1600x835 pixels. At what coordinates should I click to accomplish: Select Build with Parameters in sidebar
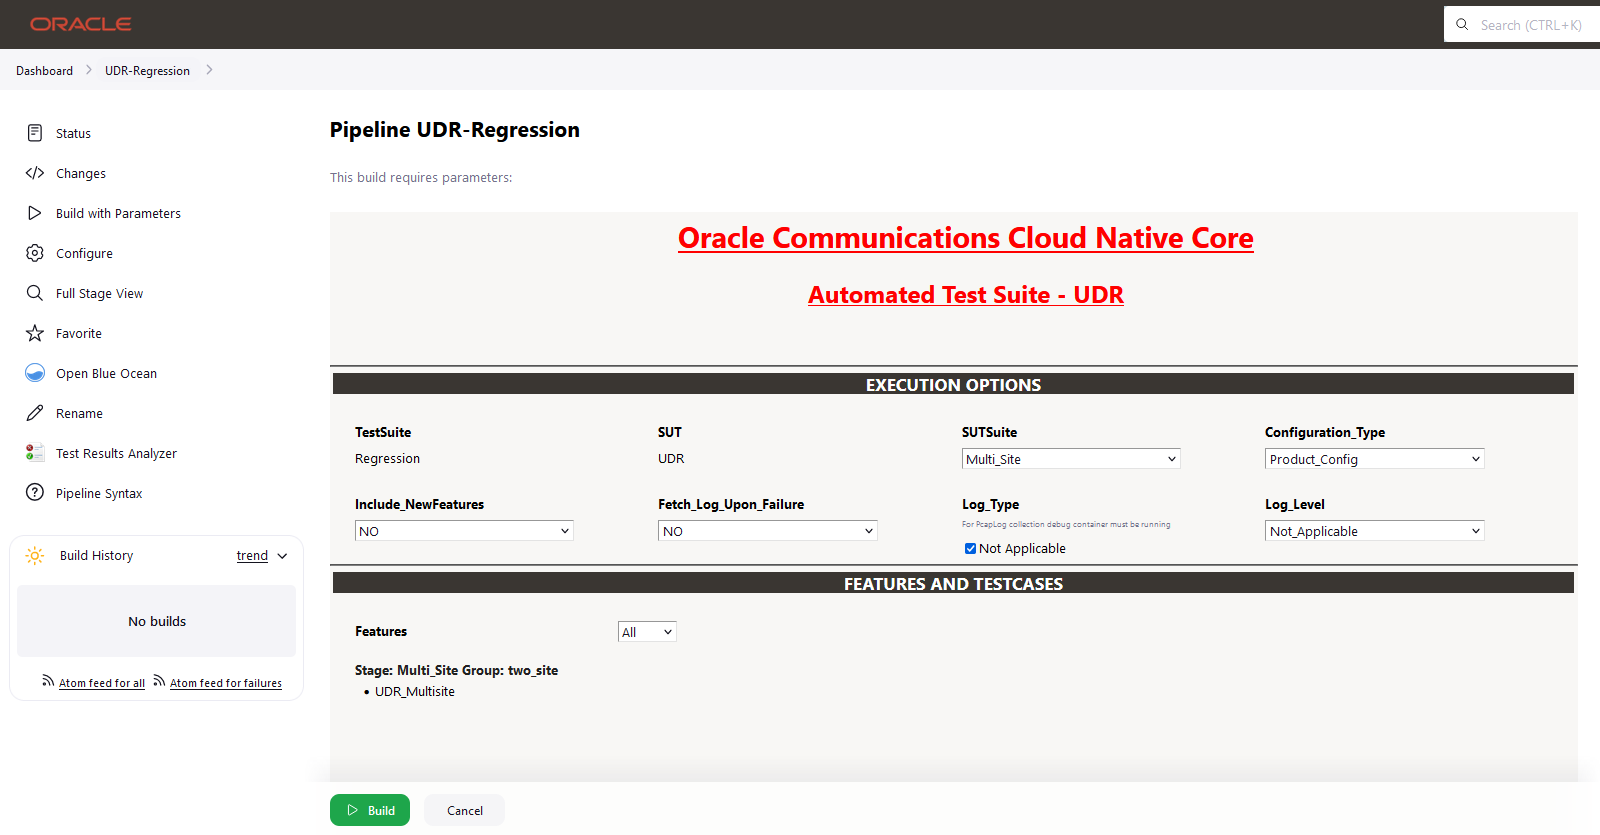(x=118, y=213)
